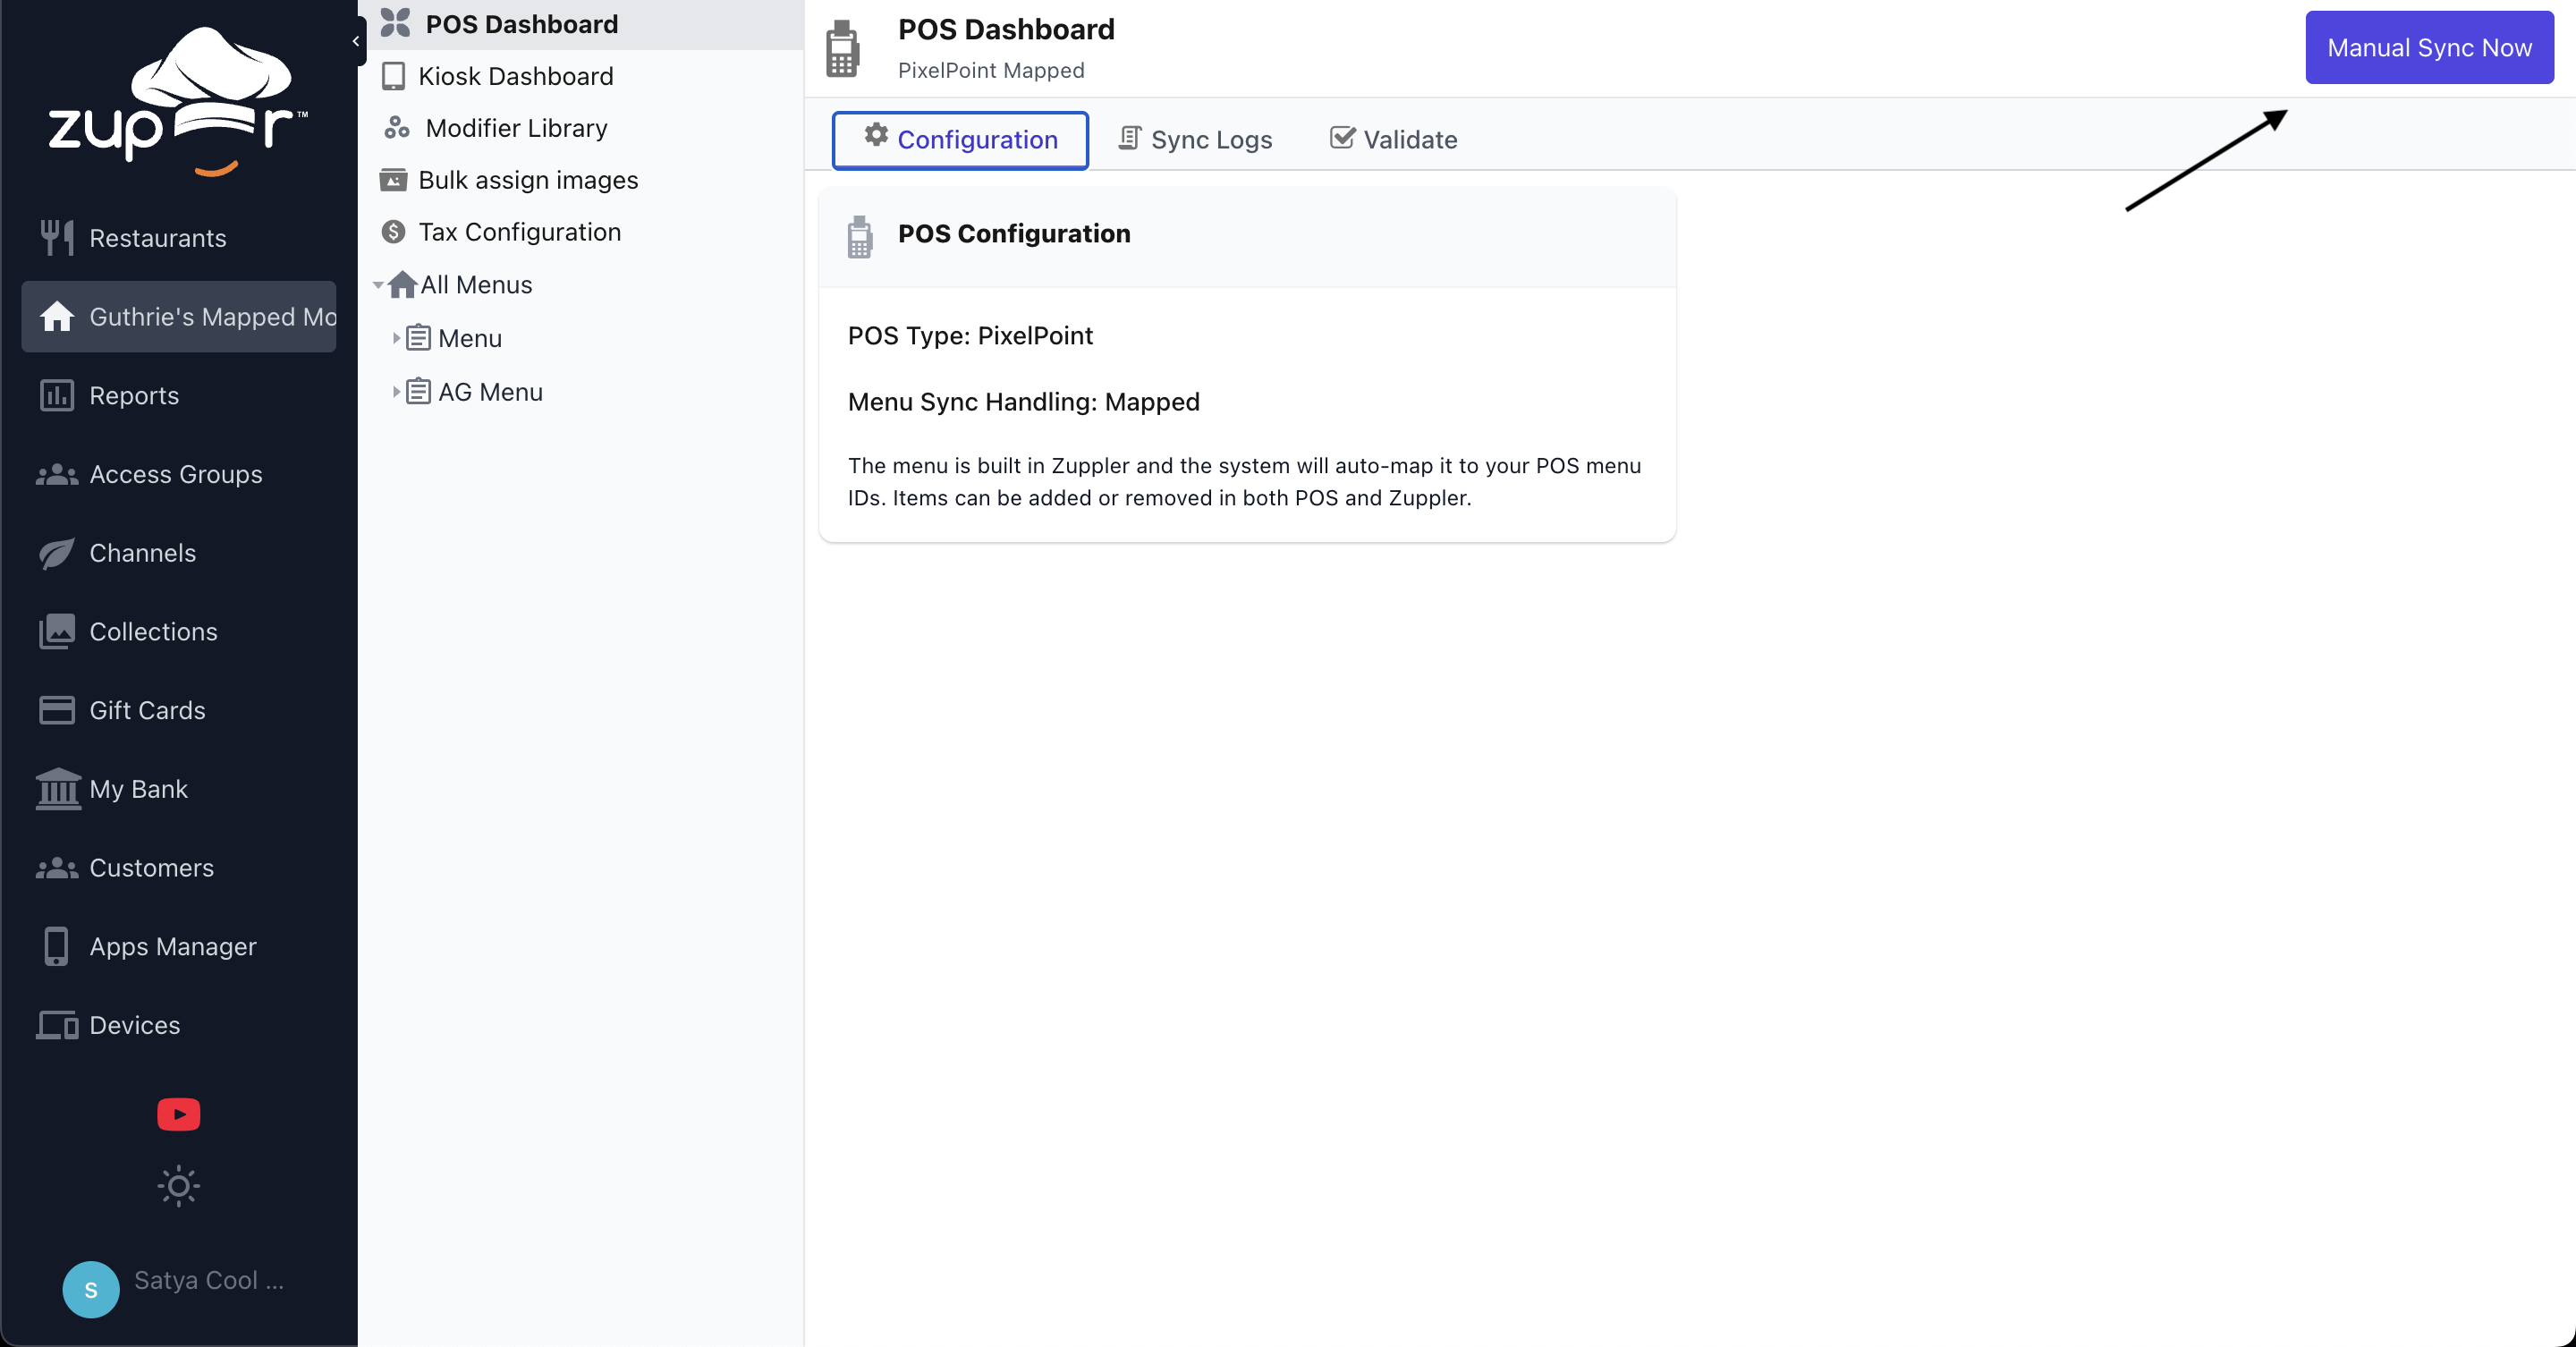Viewport: 2576px width, 1347px height.
Task: Collapse the All Menus tree node
Action: (x=378, y=285)
